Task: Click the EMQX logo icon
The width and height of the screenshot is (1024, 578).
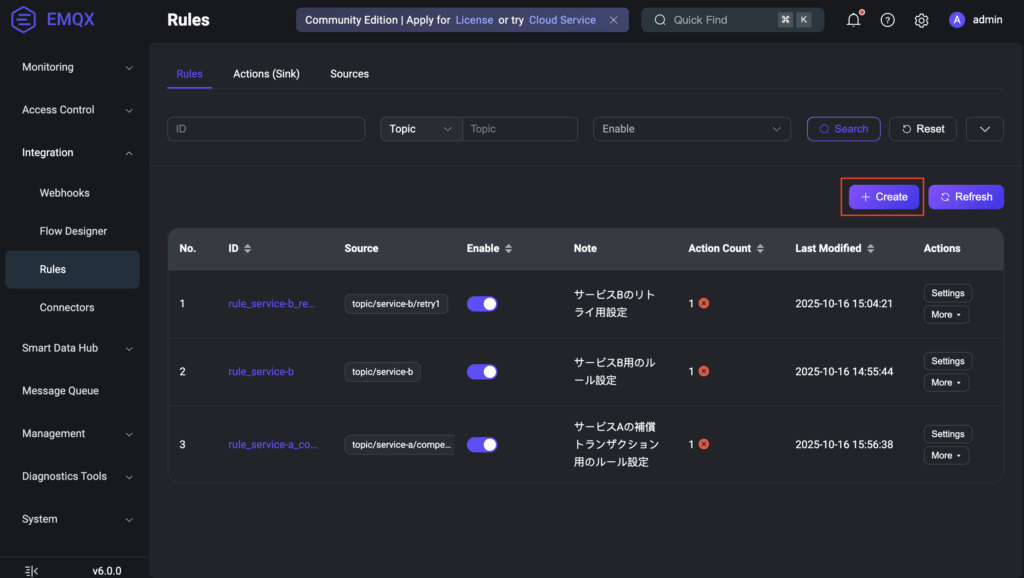Action: point(23,20)
